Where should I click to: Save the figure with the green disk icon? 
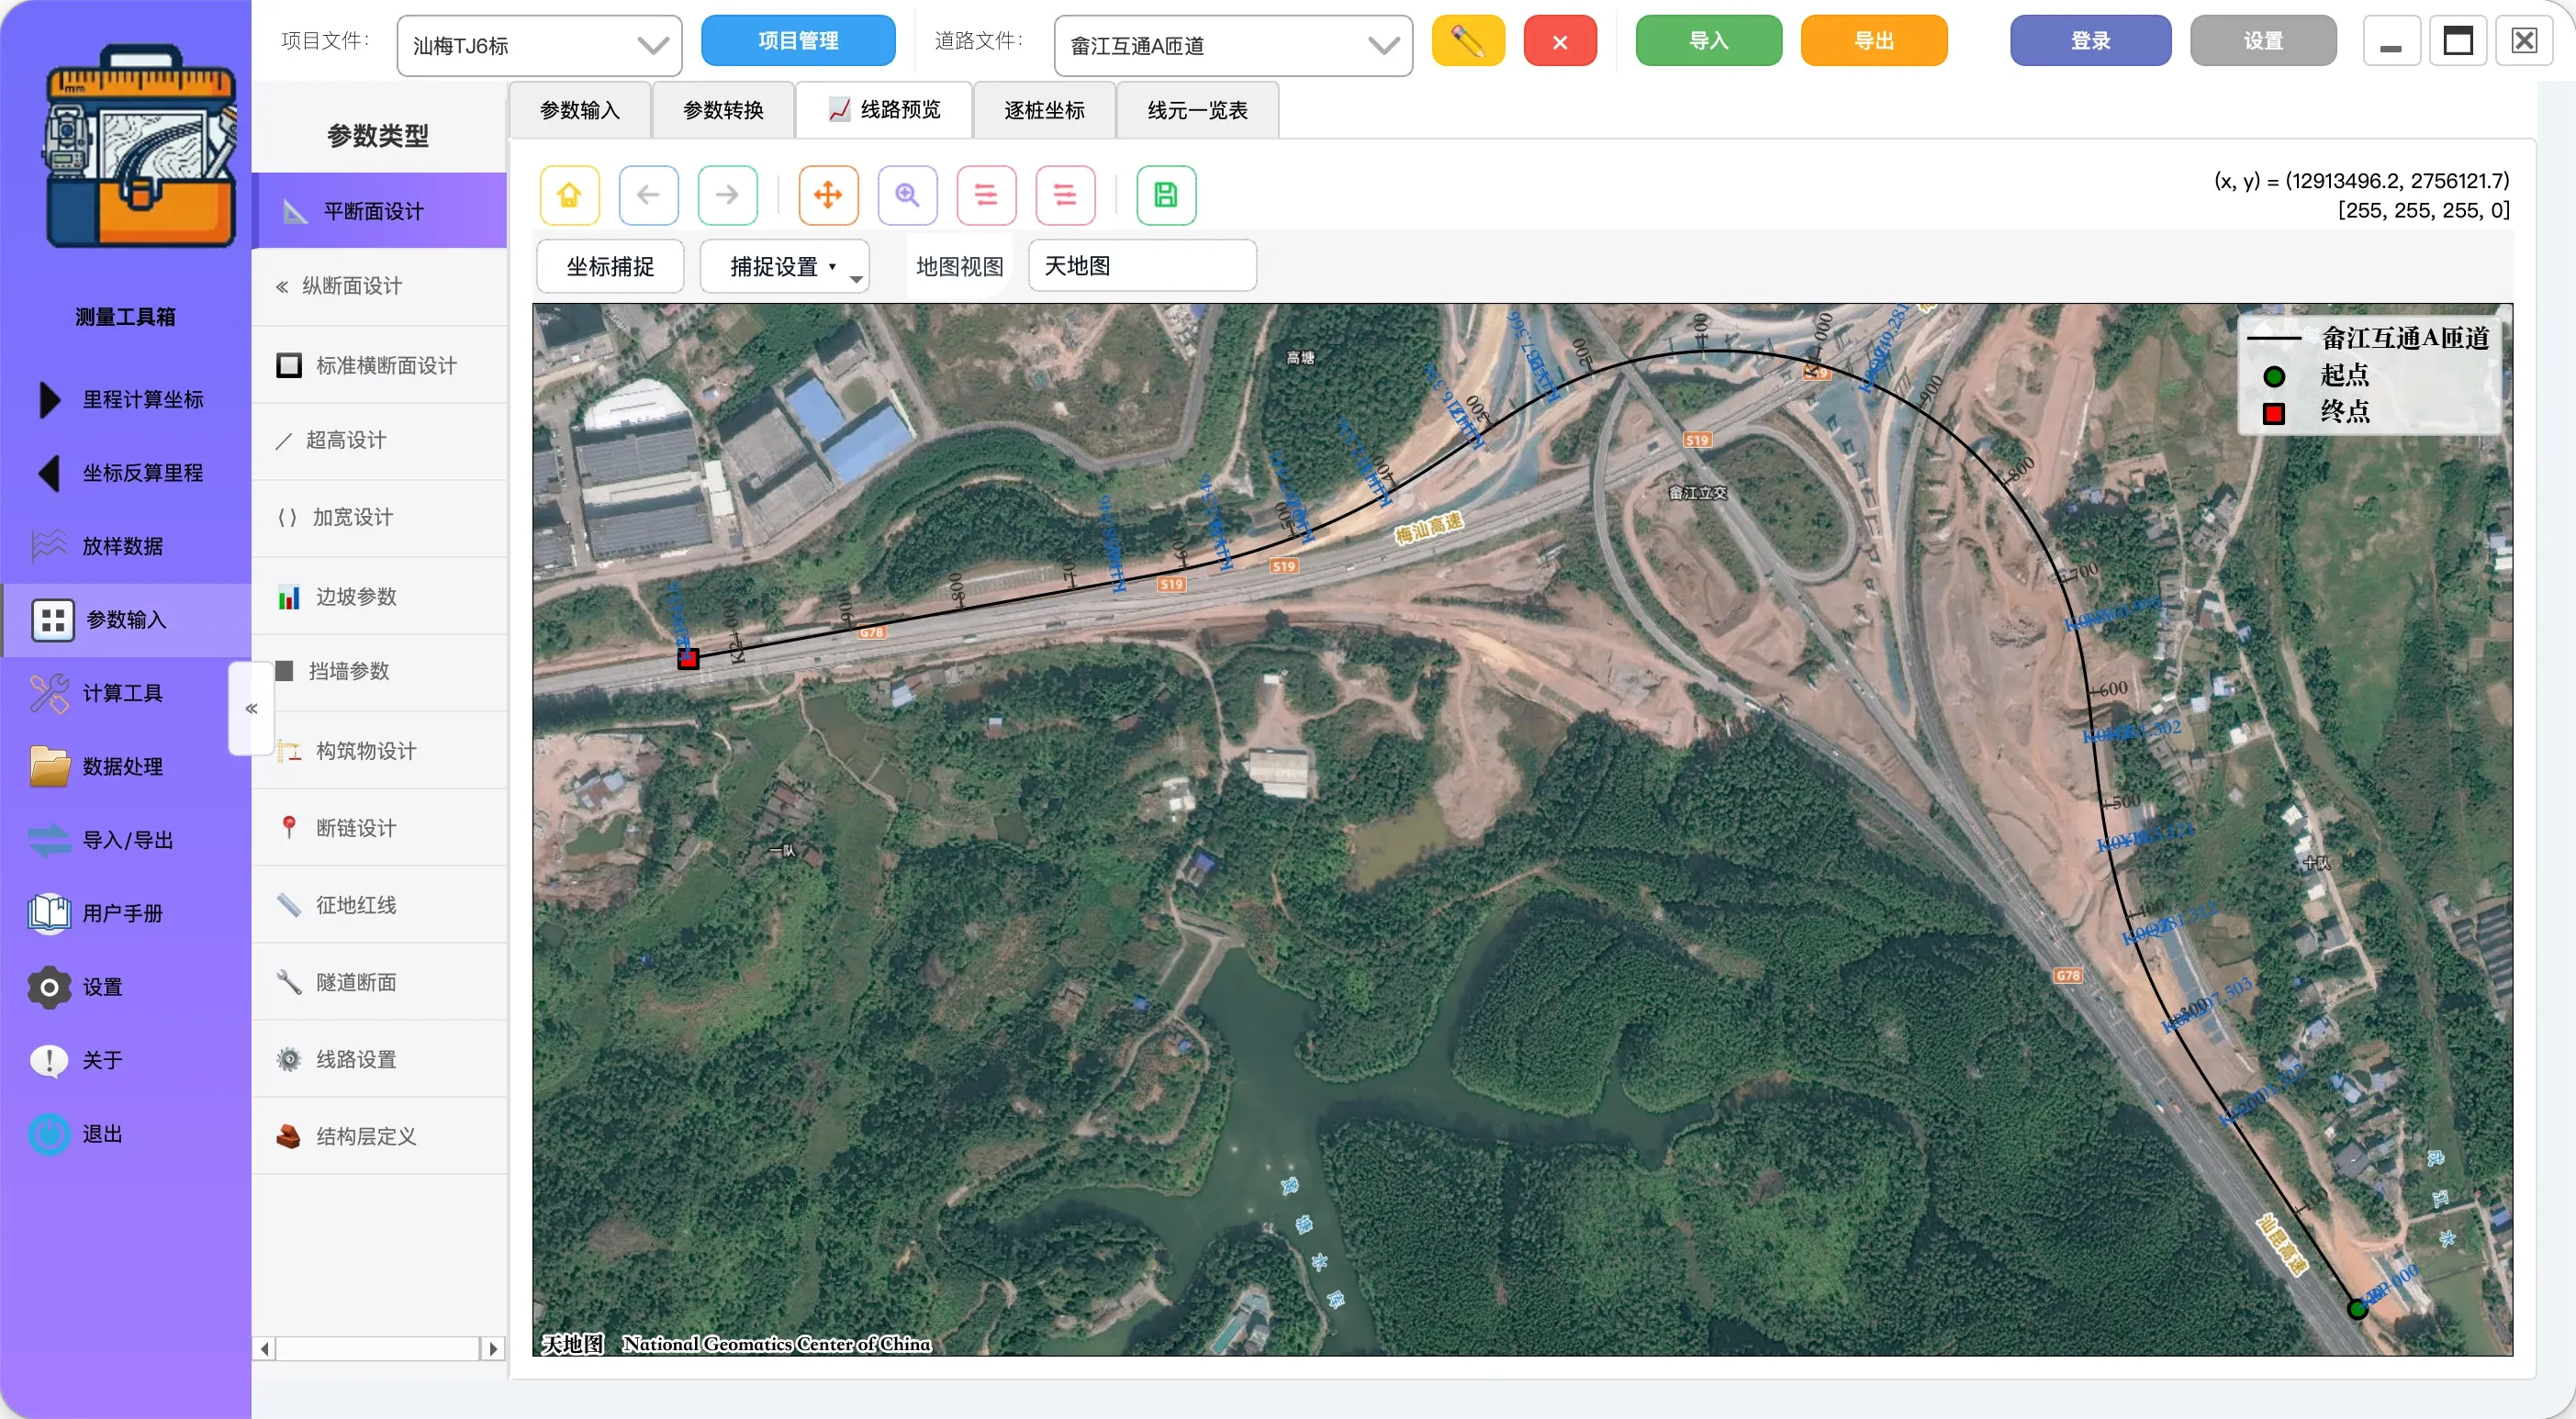coord(1166,195)
